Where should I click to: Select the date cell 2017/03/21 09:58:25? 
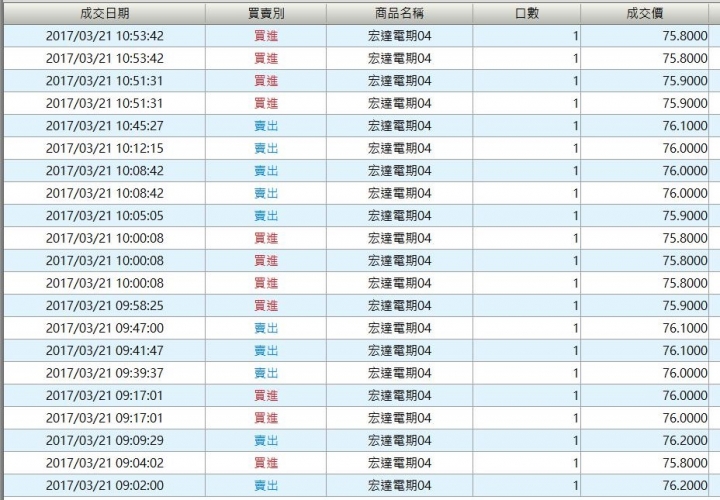[105, 306]
